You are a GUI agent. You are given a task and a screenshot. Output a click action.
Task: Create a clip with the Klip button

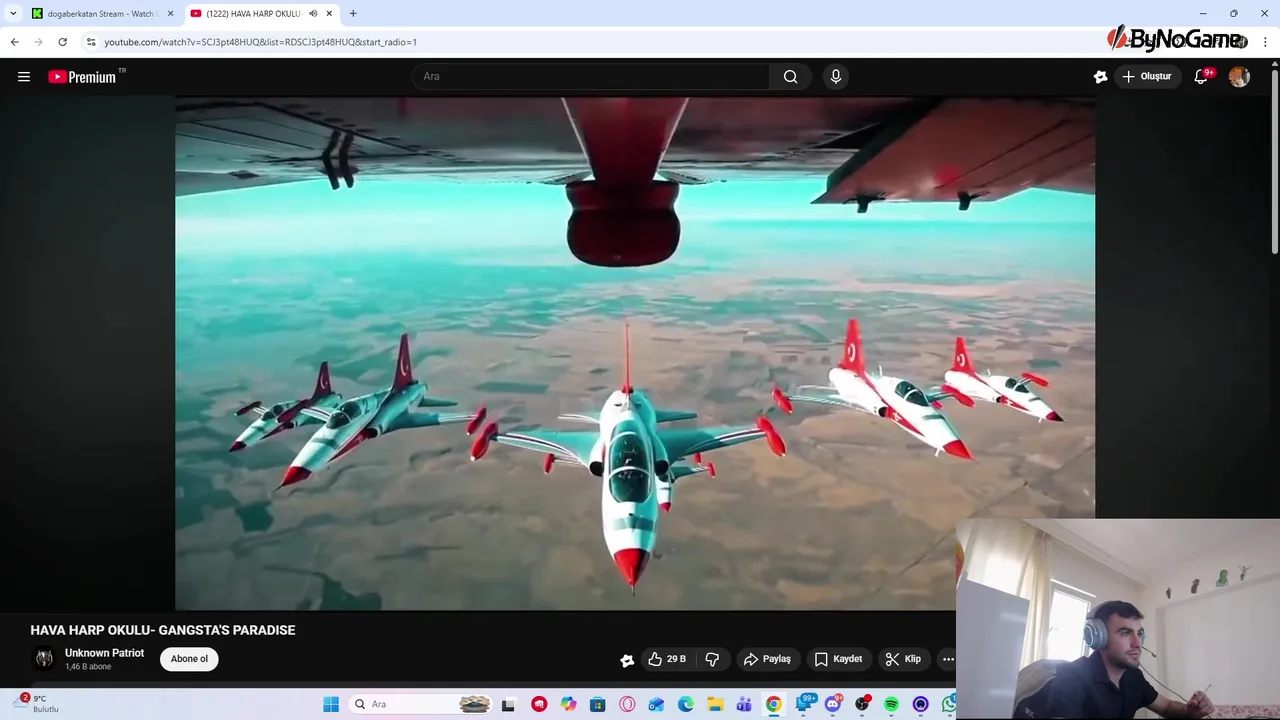point(903,659)
